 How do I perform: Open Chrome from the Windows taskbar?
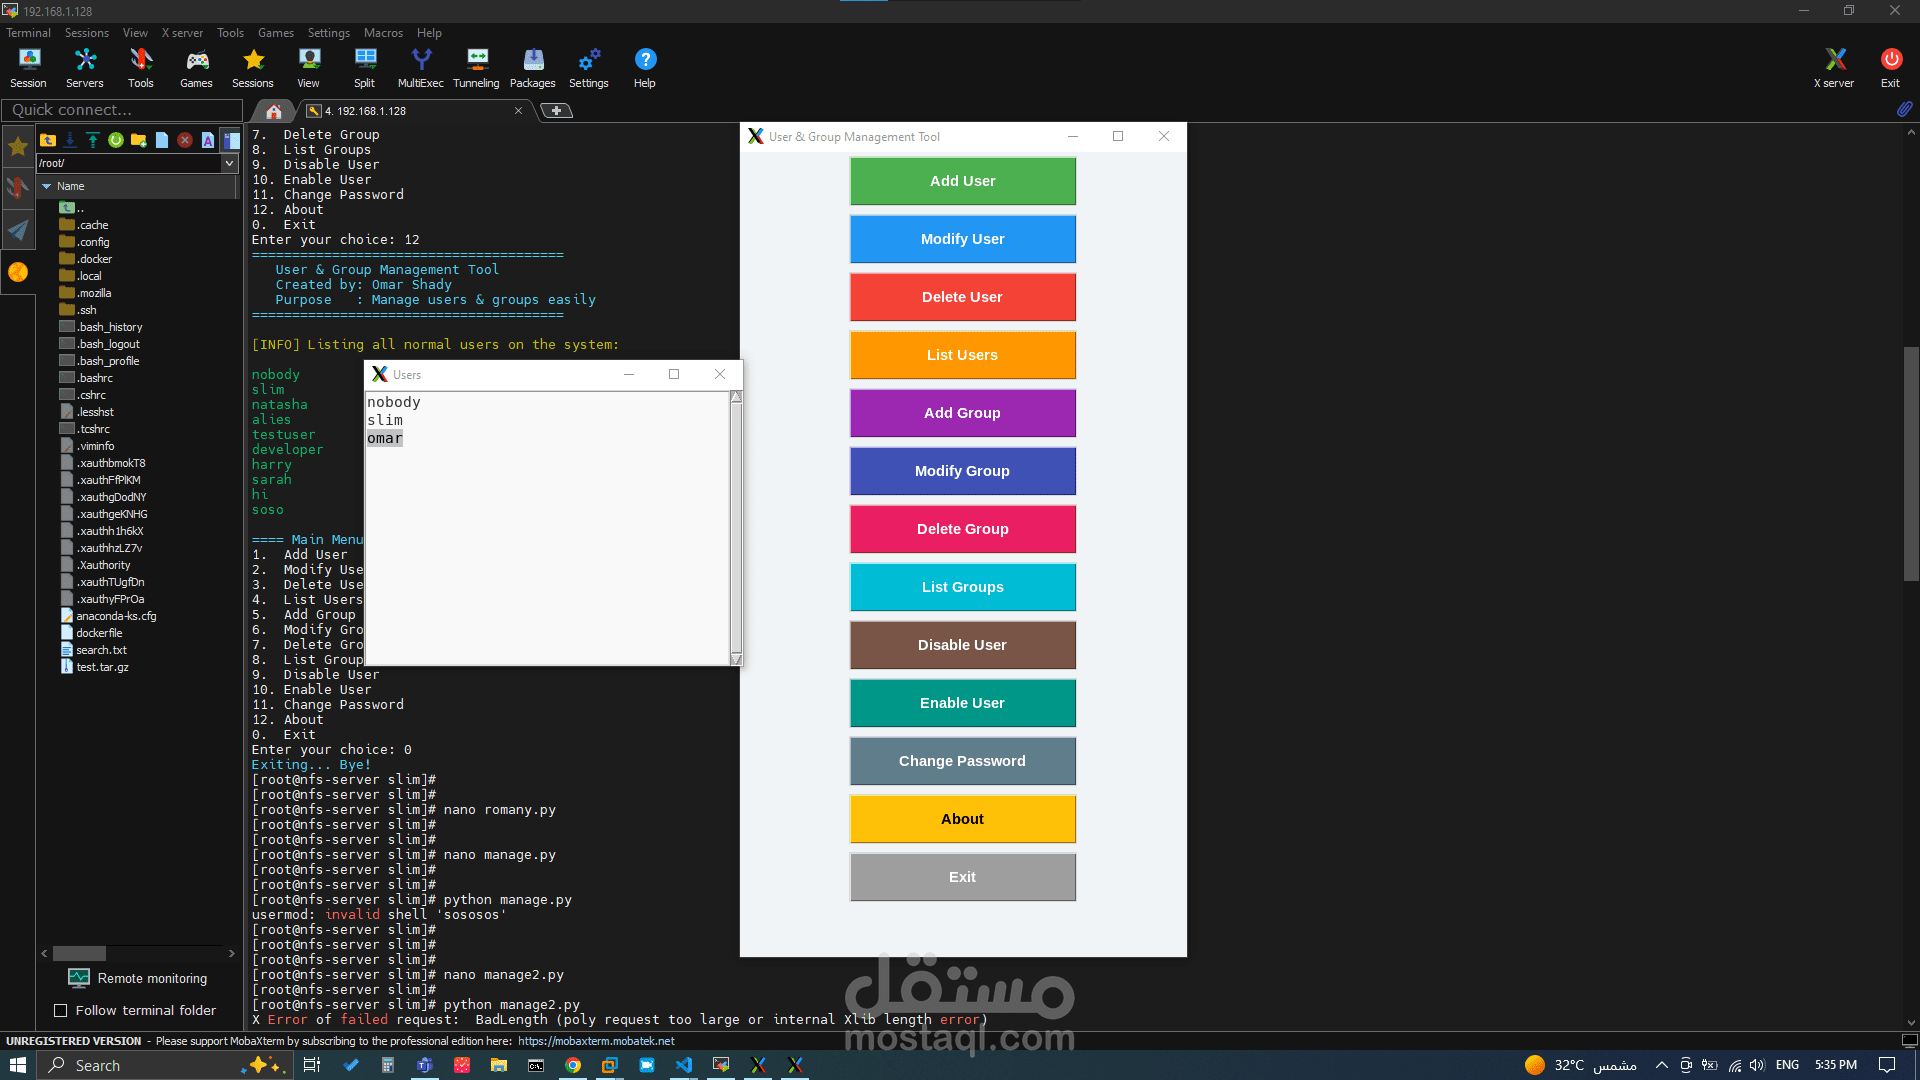tap(573, 1065)
